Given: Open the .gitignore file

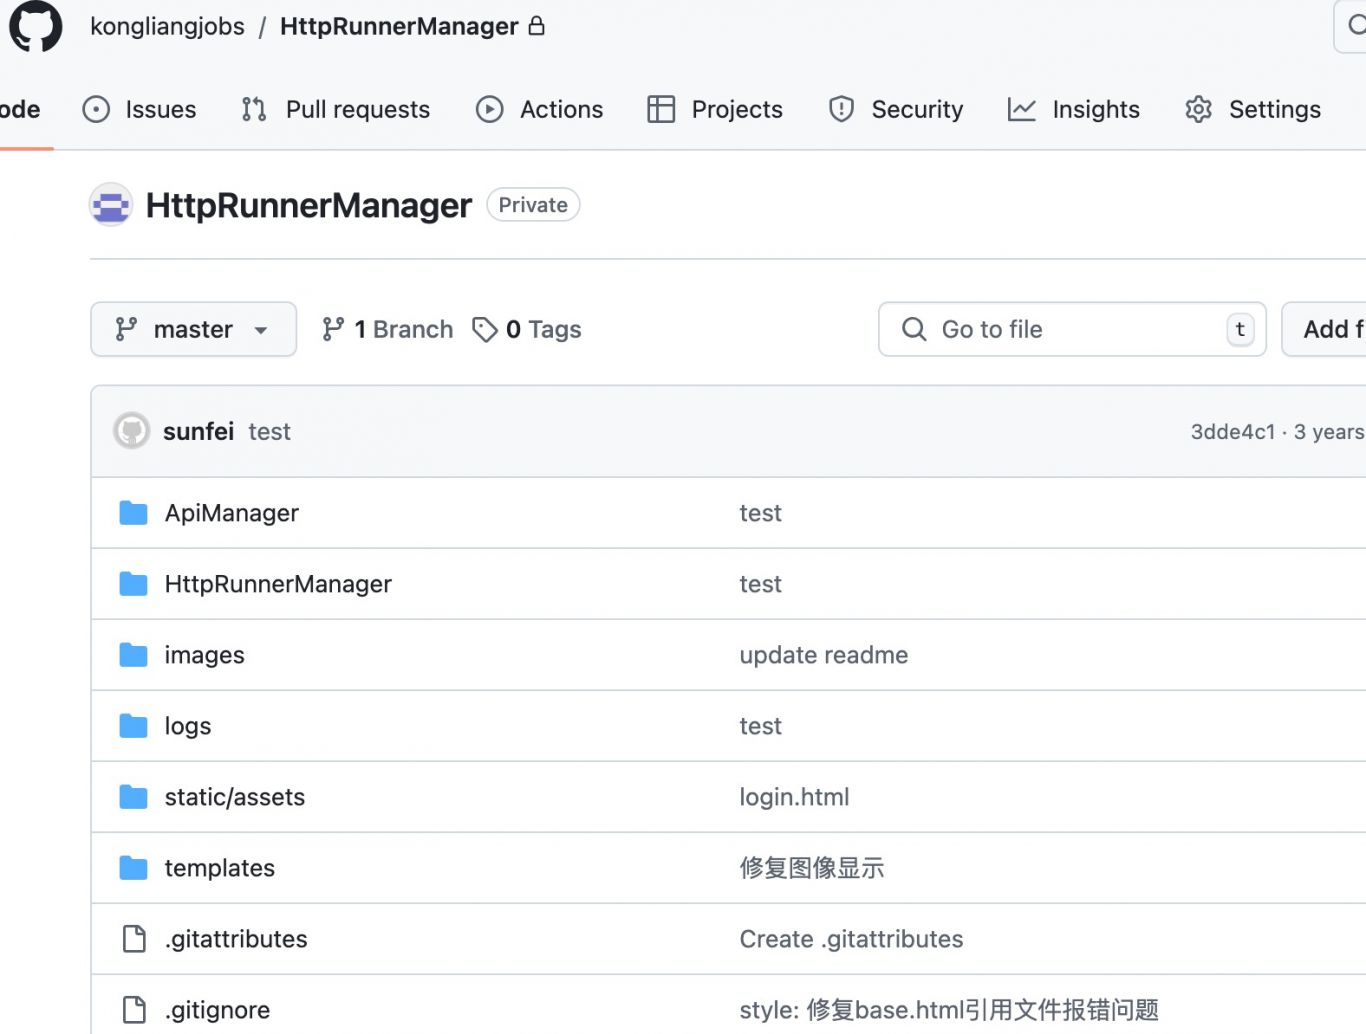Looking at the screenshot, I should [217, 1010].
